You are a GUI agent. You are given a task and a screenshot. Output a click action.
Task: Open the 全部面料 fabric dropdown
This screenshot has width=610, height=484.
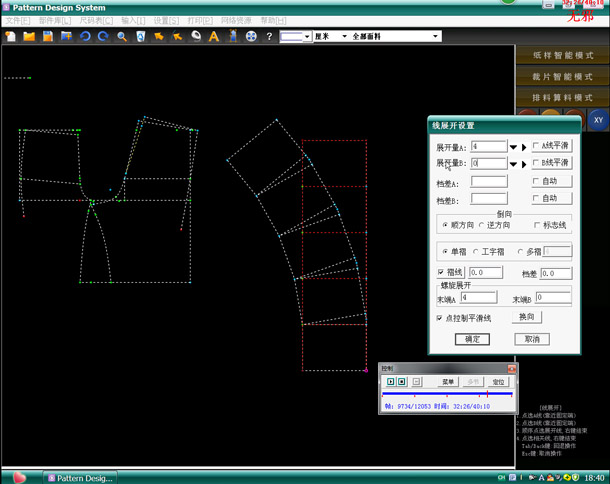[x=435, y=36]
